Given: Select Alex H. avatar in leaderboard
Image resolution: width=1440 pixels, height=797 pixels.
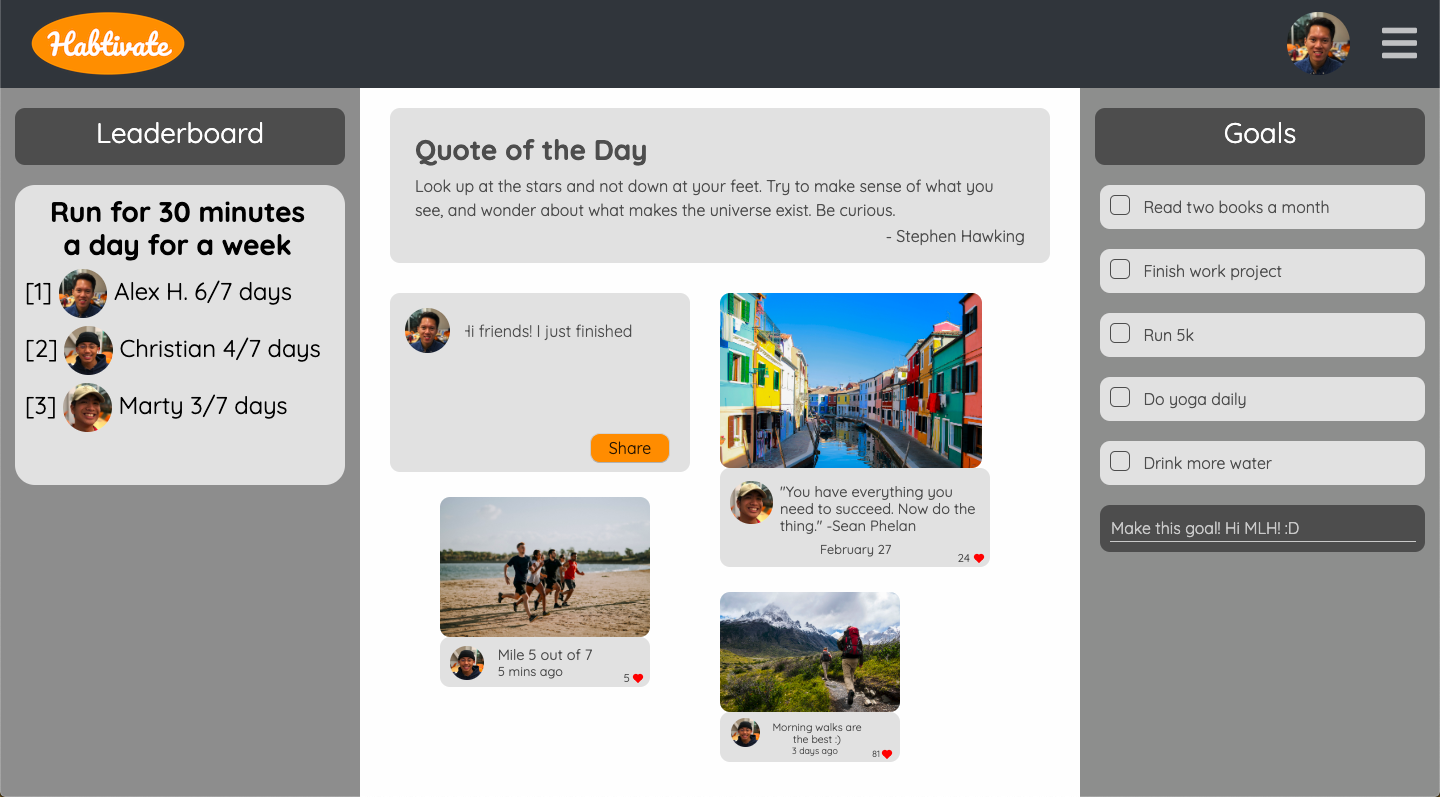Looking at the screenshot, I should click(83, 293).
